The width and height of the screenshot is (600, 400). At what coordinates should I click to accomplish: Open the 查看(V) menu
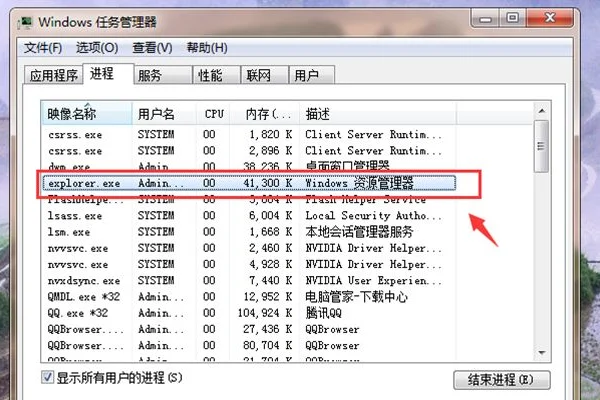point(152,48)
